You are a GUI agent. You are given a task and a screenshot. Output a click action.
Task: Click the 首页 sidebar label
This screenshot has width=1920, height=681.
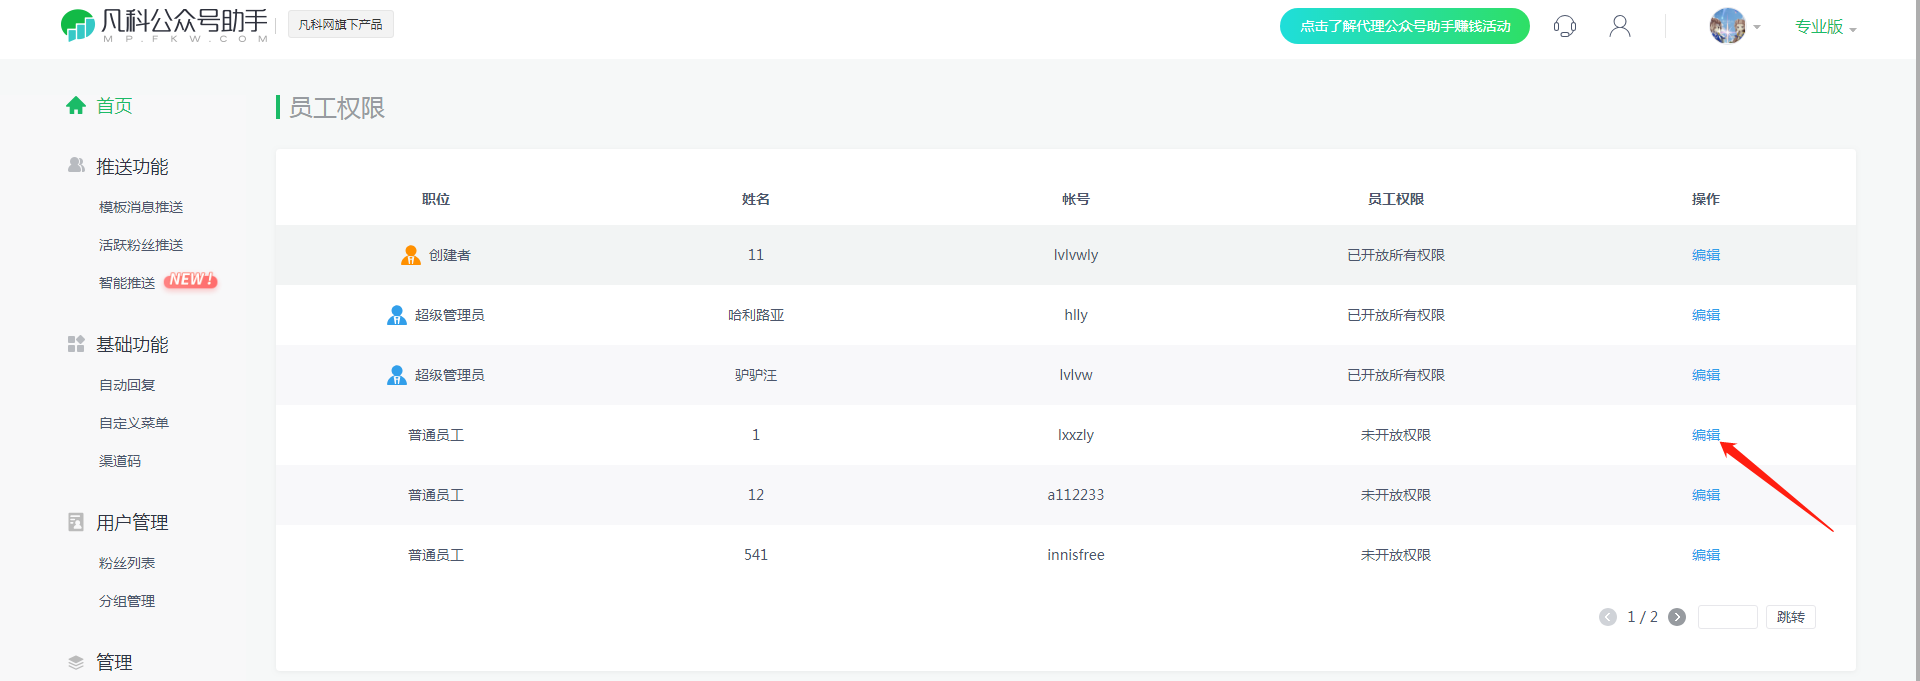click(114, 105)
